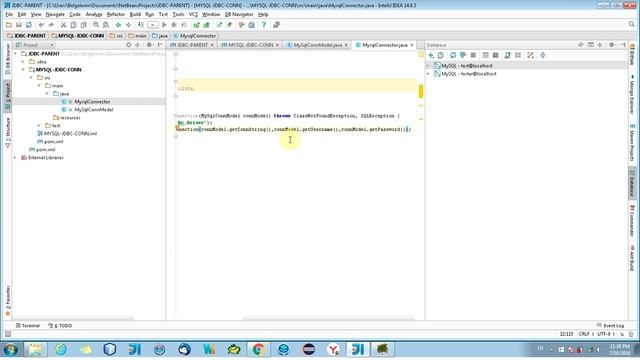The height and width of the screenshot is (360, 640).
Task: Switch to MYSQL-JDBC-CONN editor tab
Action: pos(250,45)
